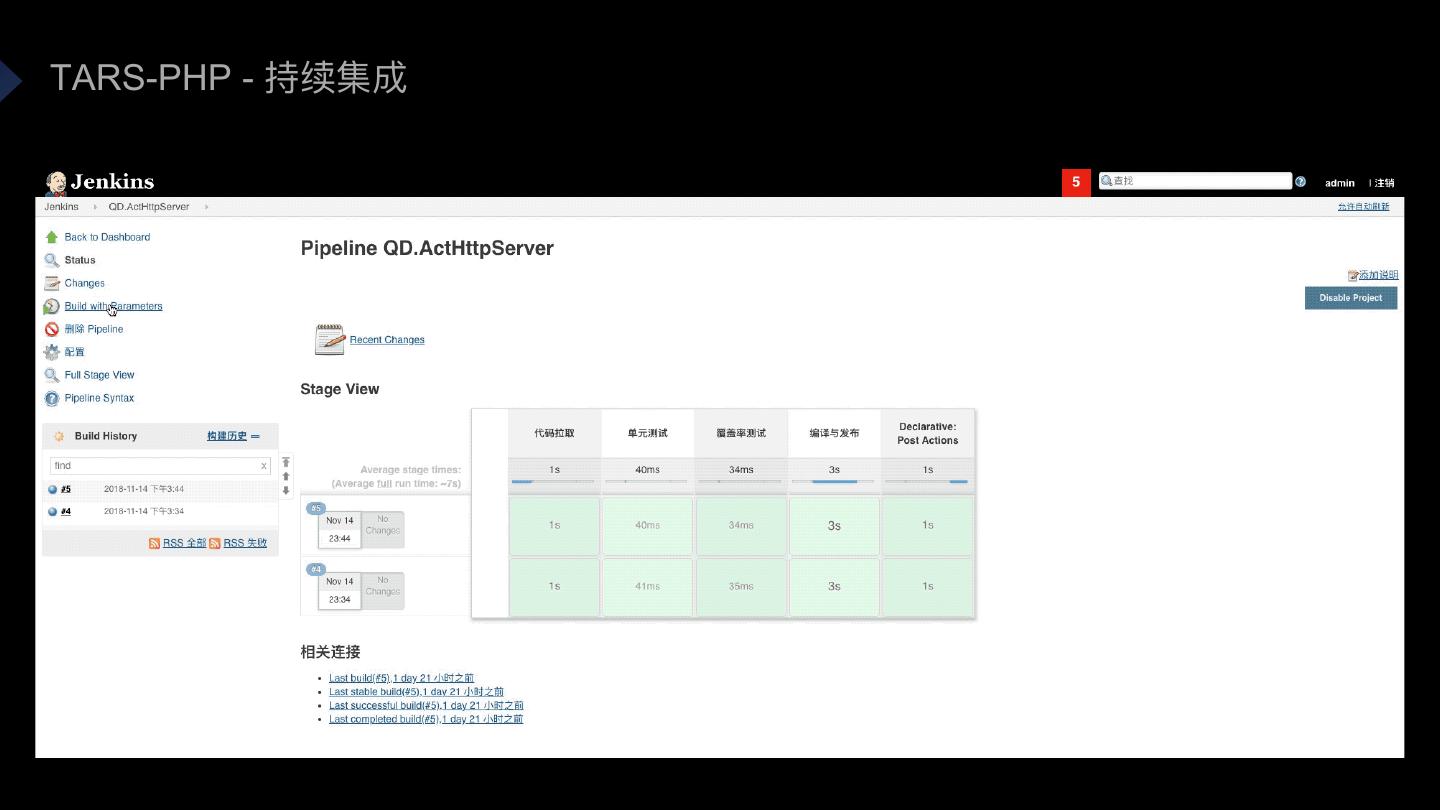
Task: Click the 注销 logout link
Action: click(x=1385, y=183)
